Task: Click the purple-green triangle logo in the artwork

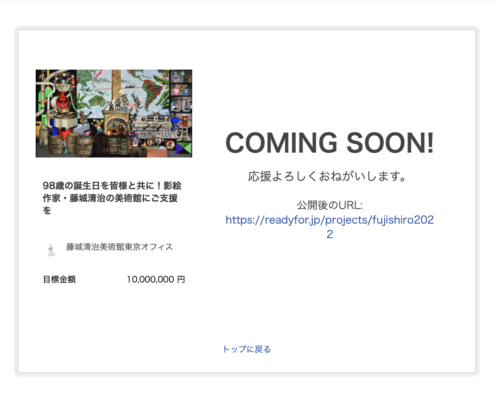Action: [184, 148]
